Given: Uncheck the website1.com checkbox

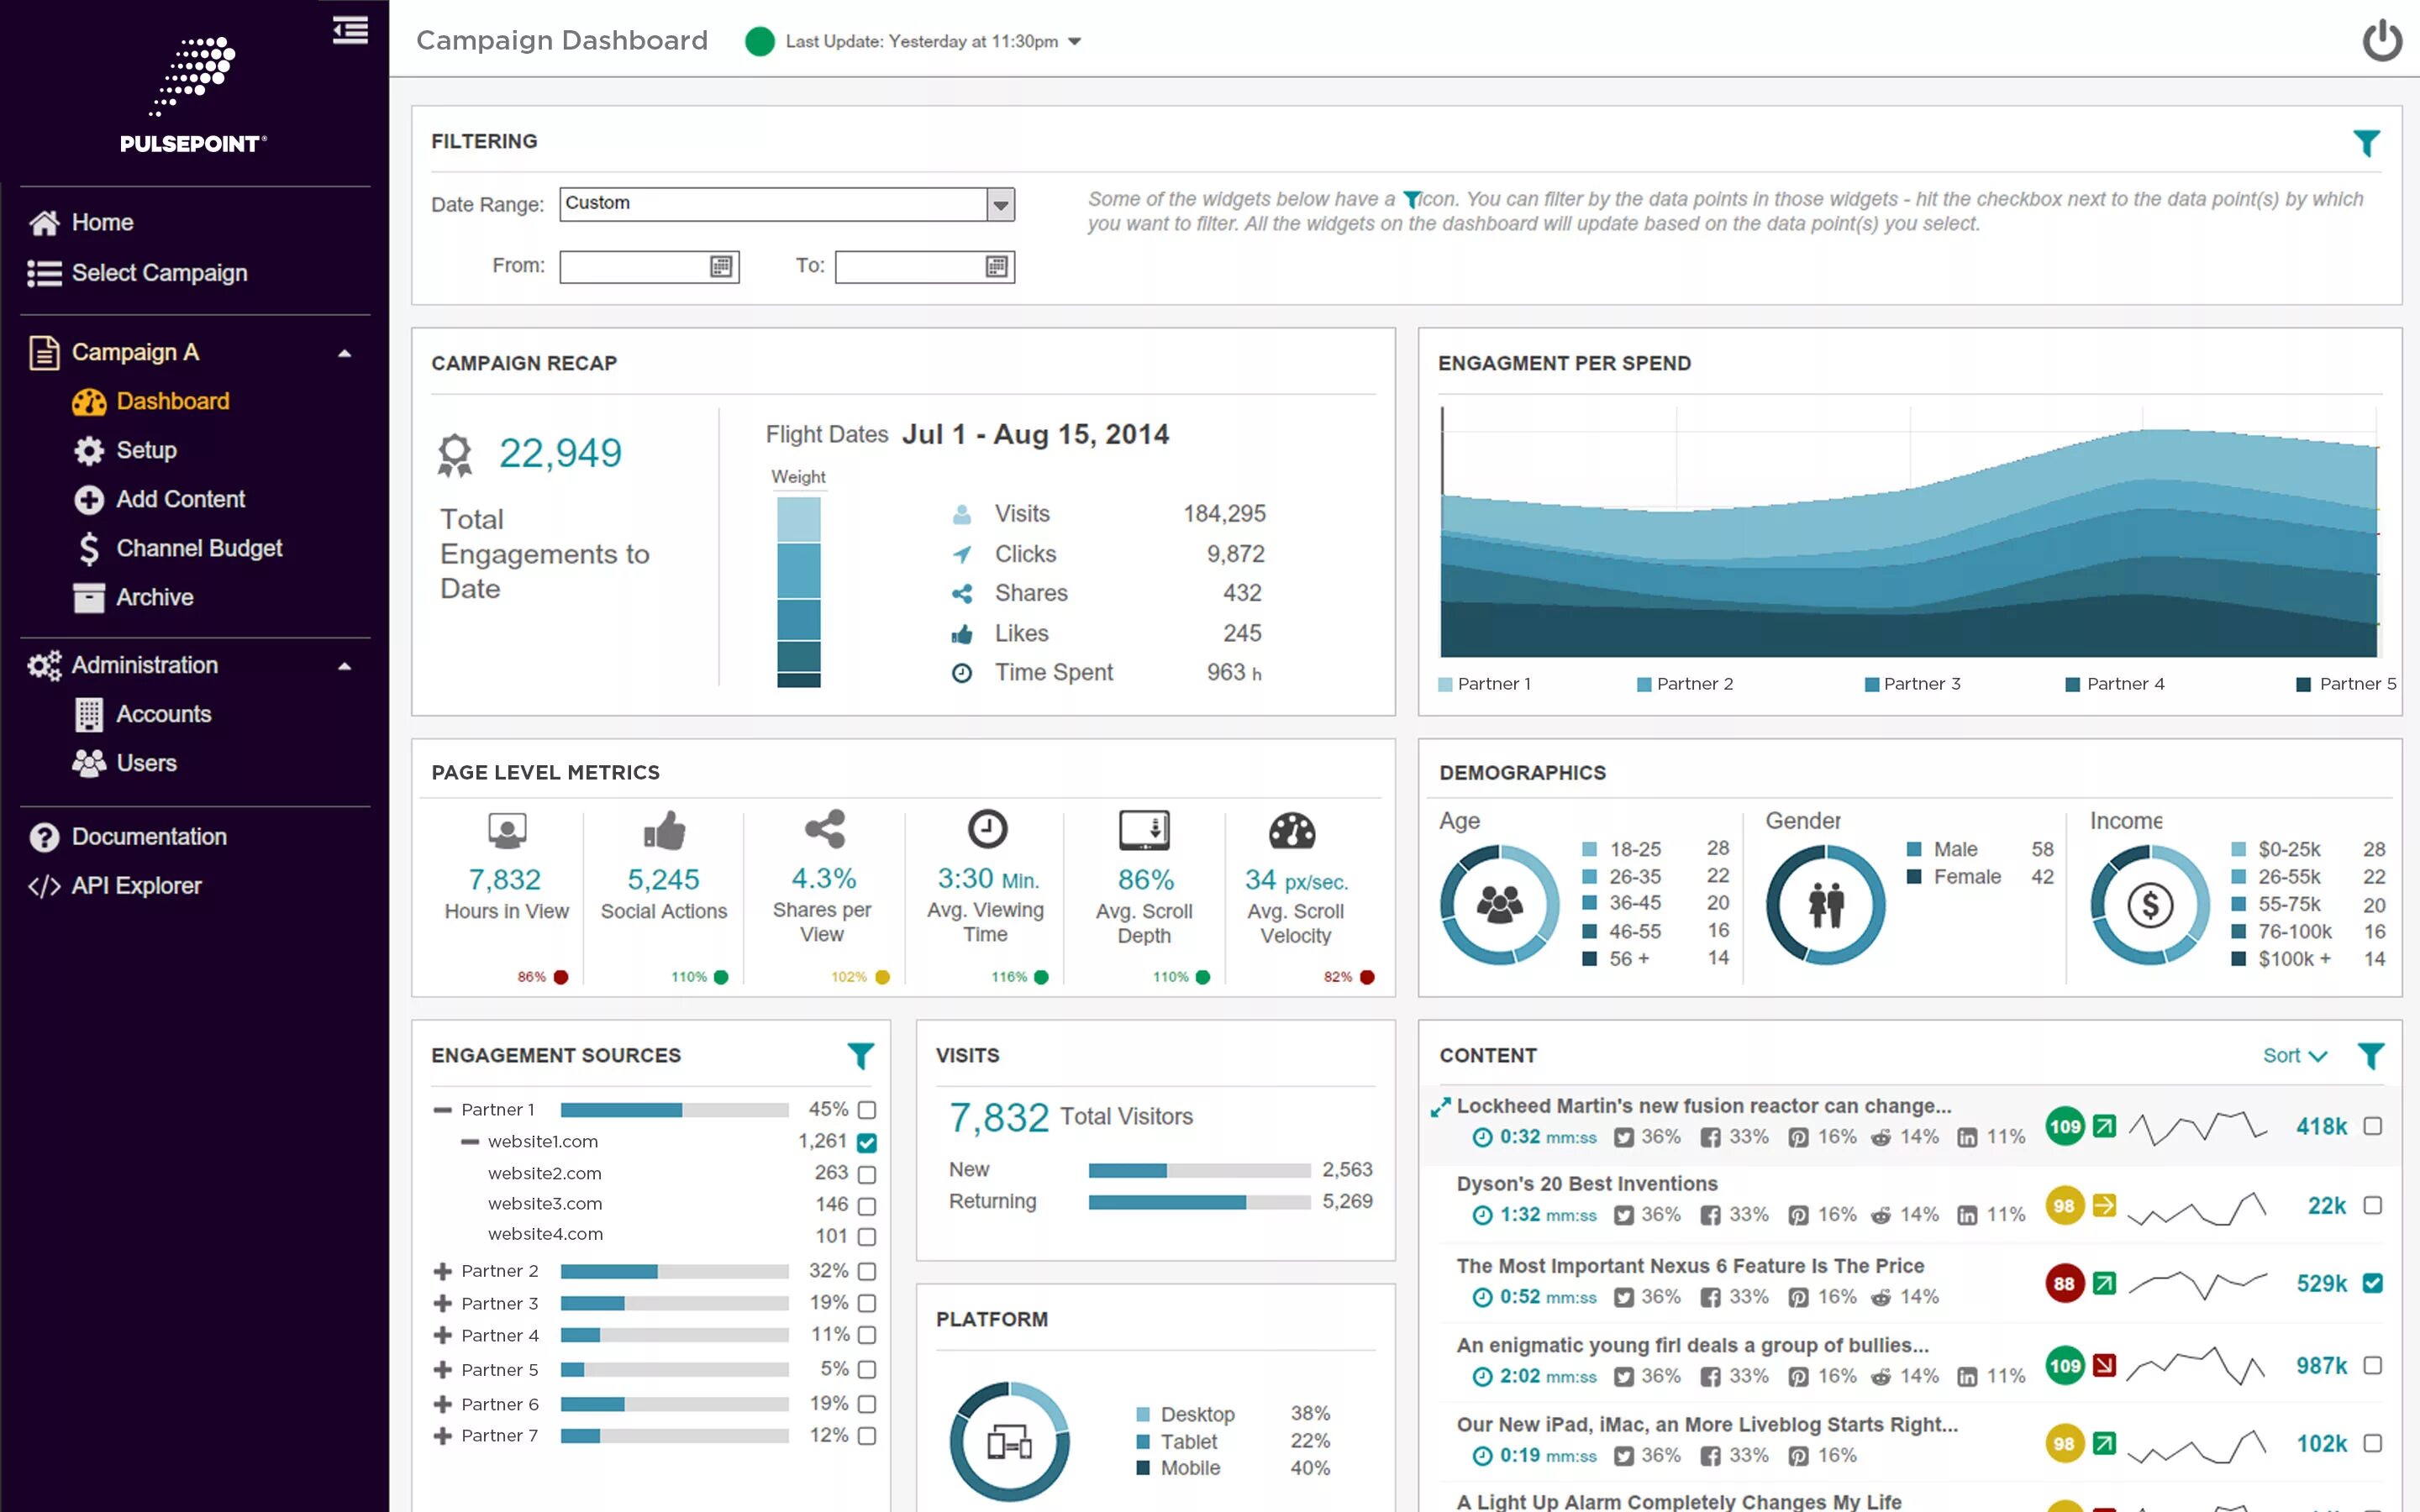Looking at the screenshot, I should [867, 1142].
